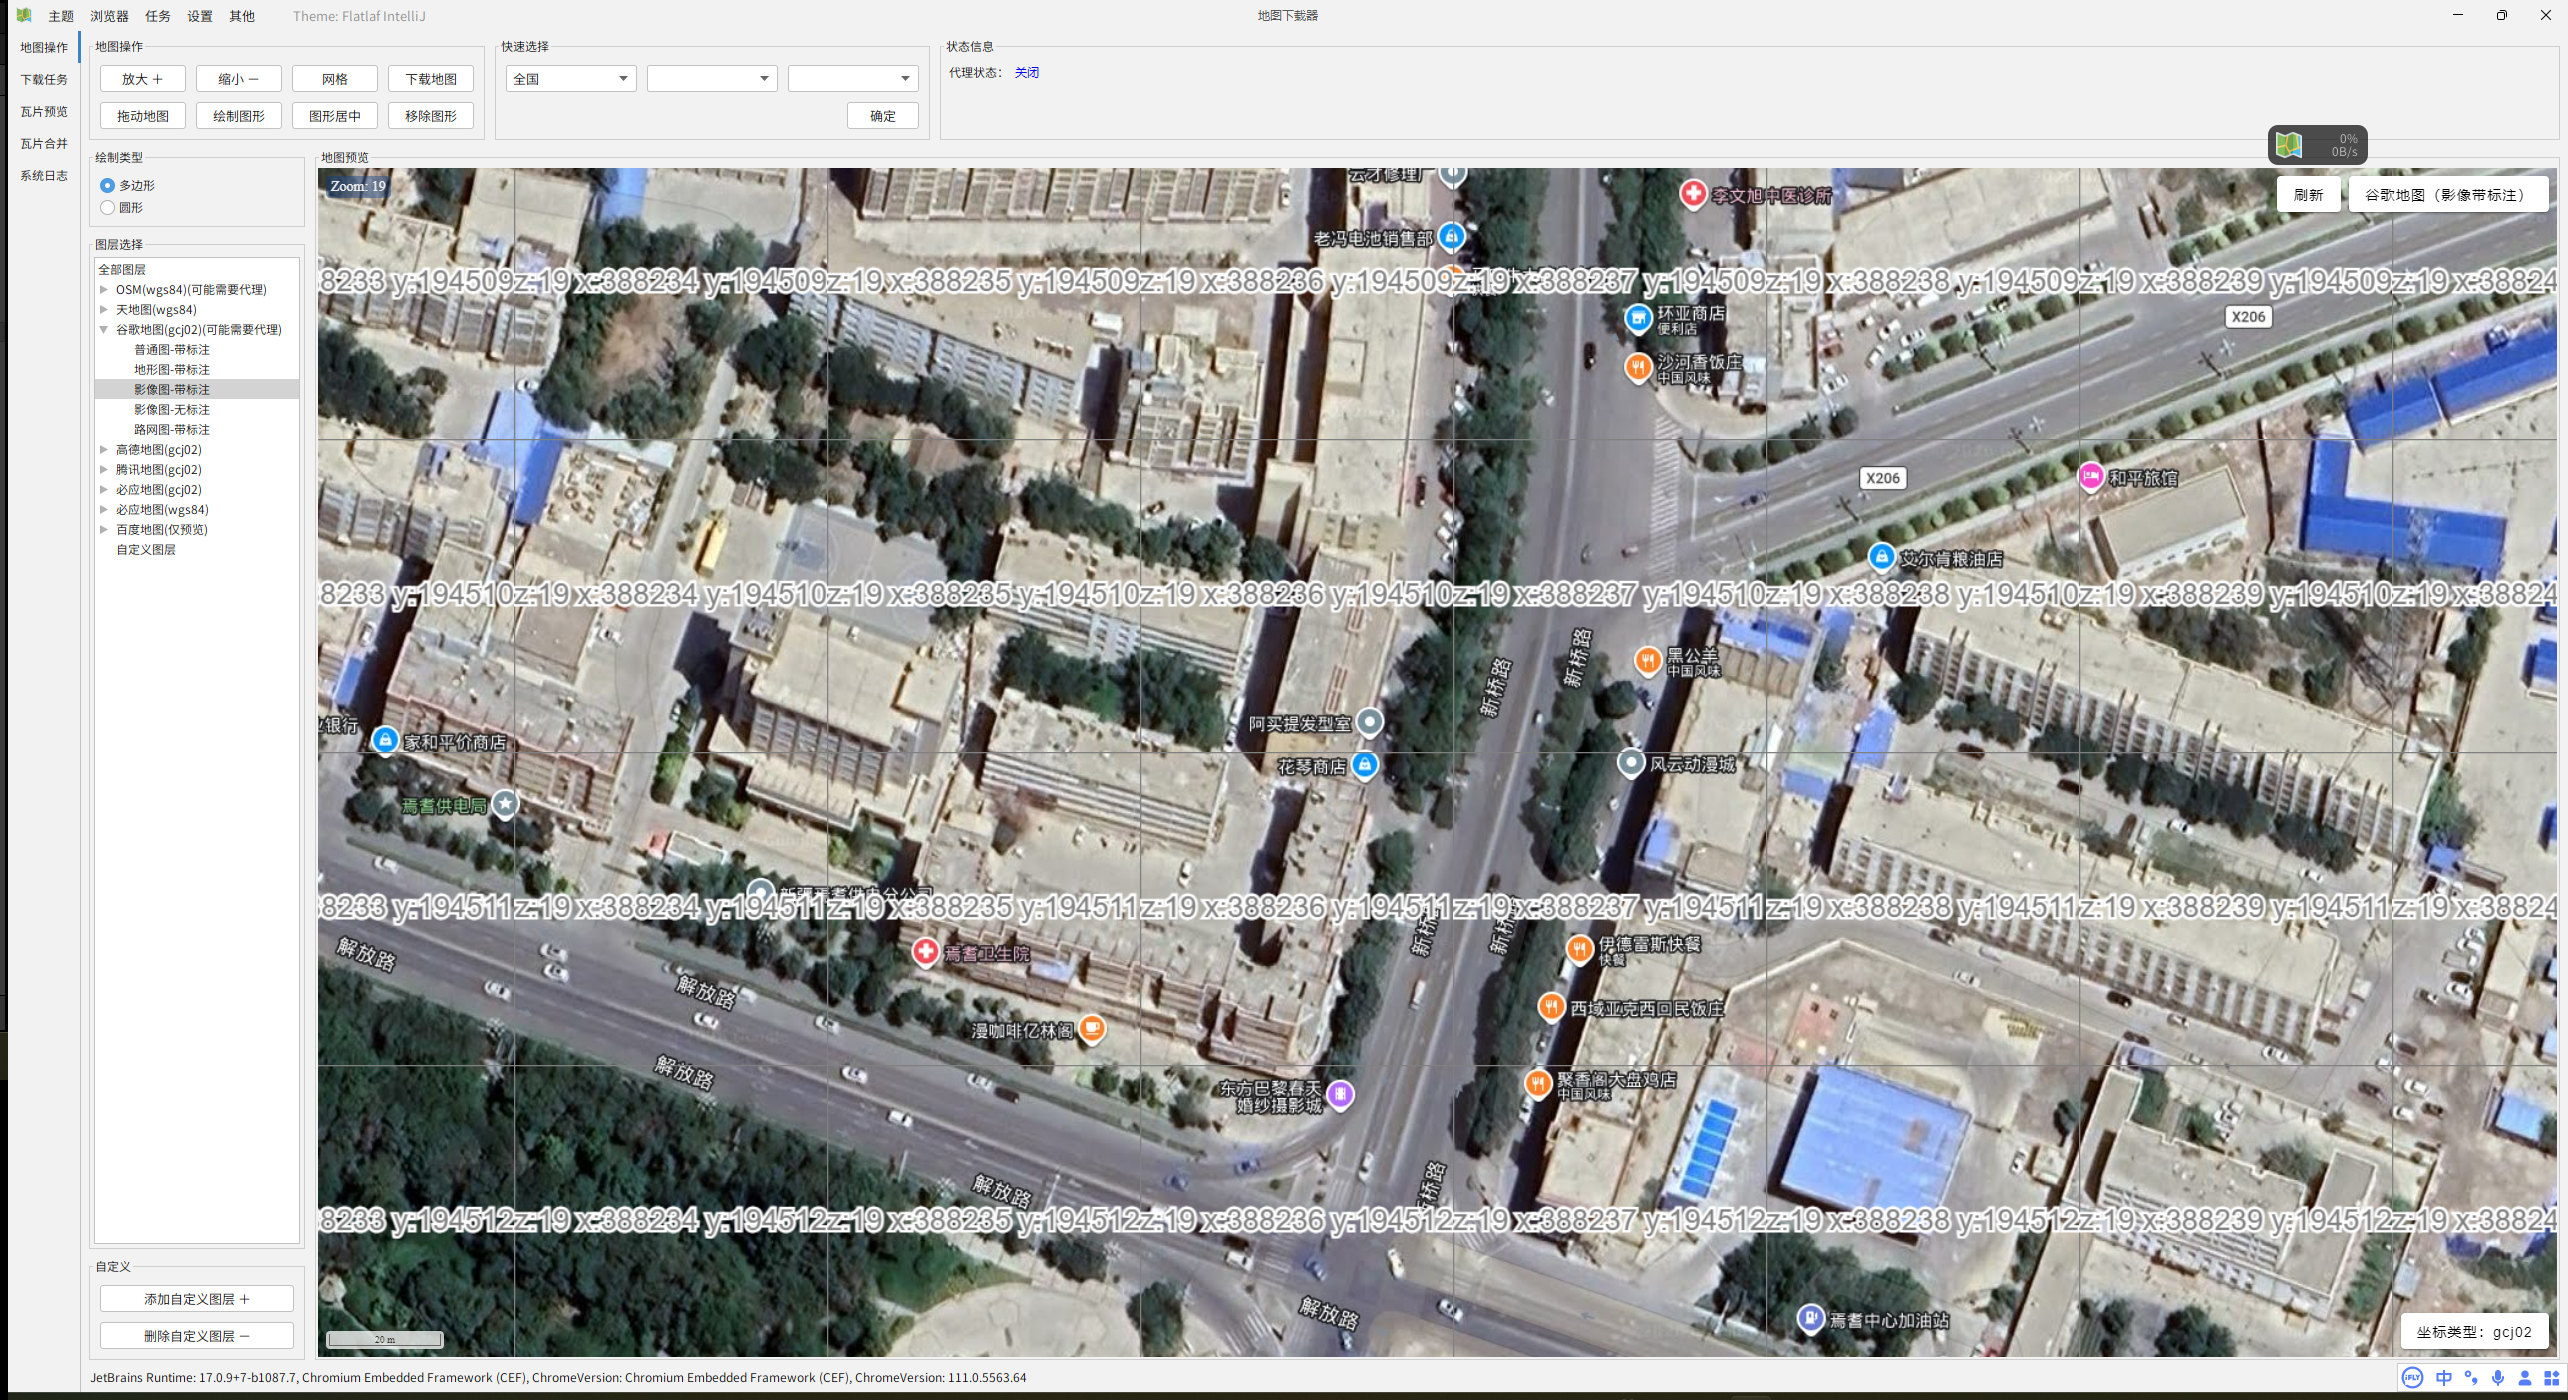This screenshot has width=2568, height=1400.
Task: Select the 圆形 radio button
Action: point(107,207)
